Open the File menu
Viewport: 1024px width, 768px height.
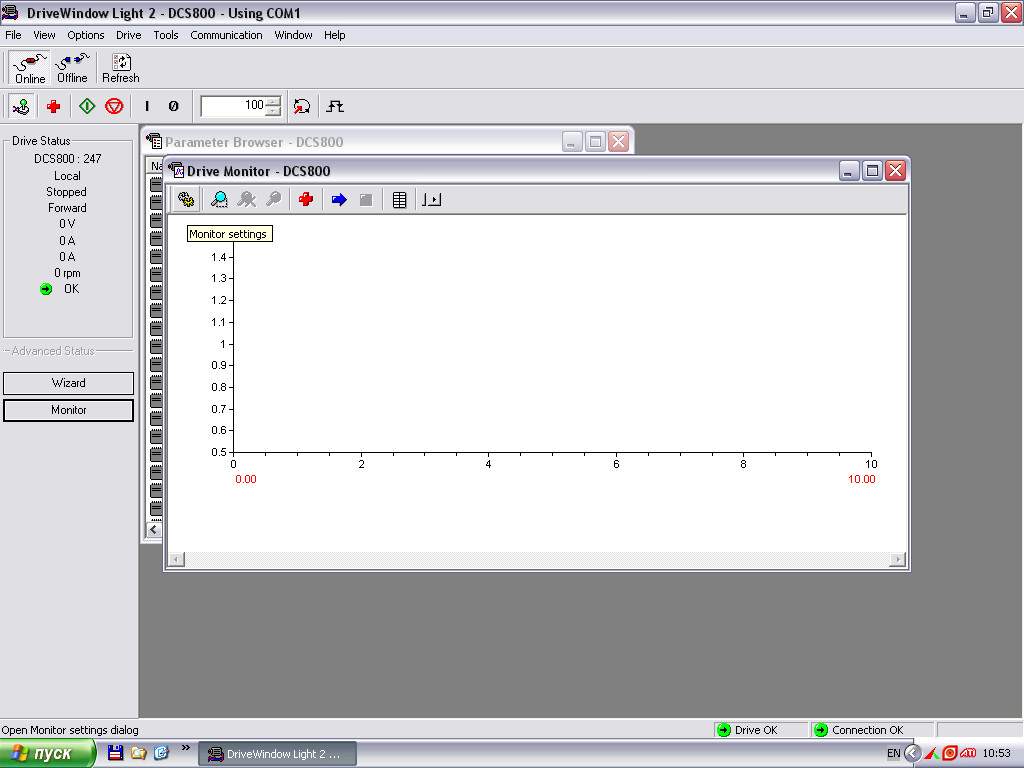point(13,35)
